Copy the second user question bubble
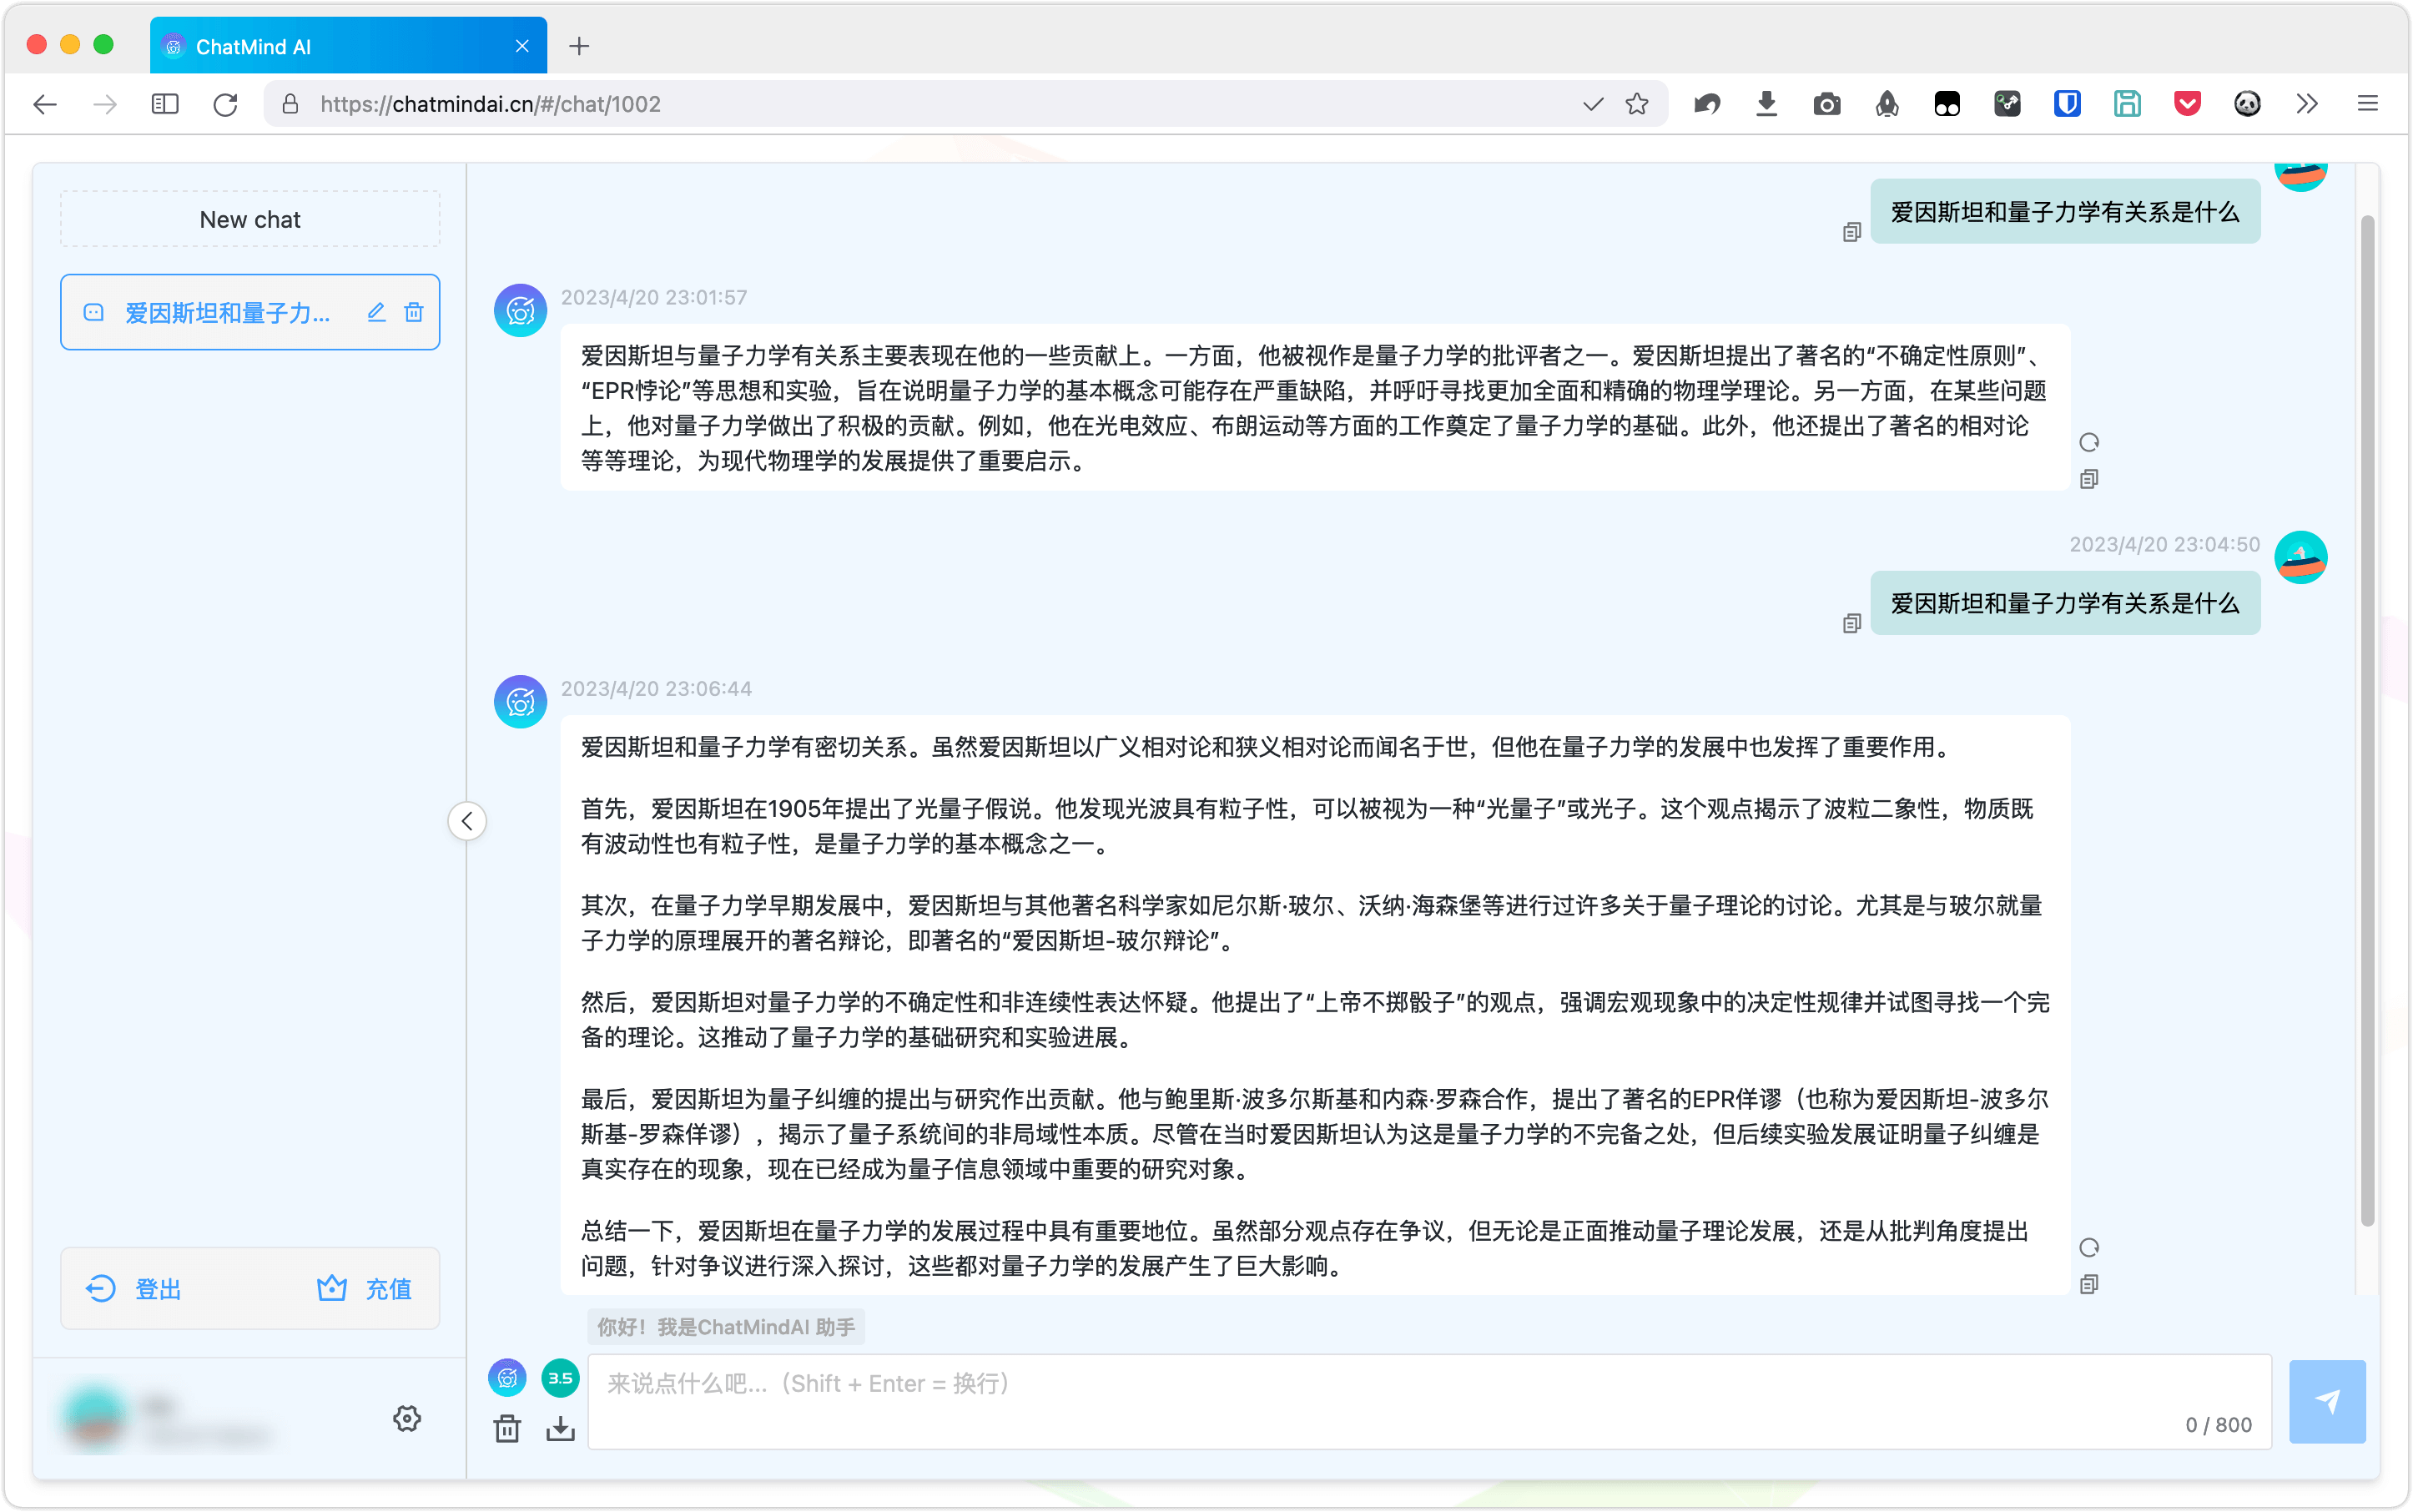 (1851, 623)
